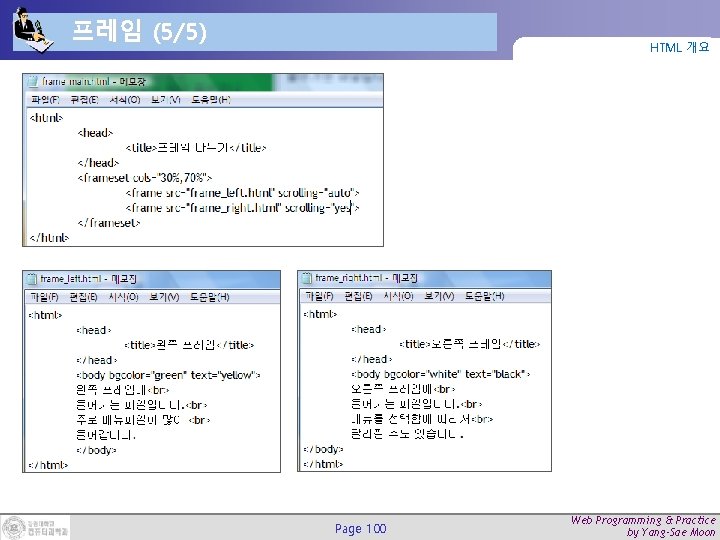
Task: Click opening <html> tag in frame_right.html window
Action: point(320,314)
